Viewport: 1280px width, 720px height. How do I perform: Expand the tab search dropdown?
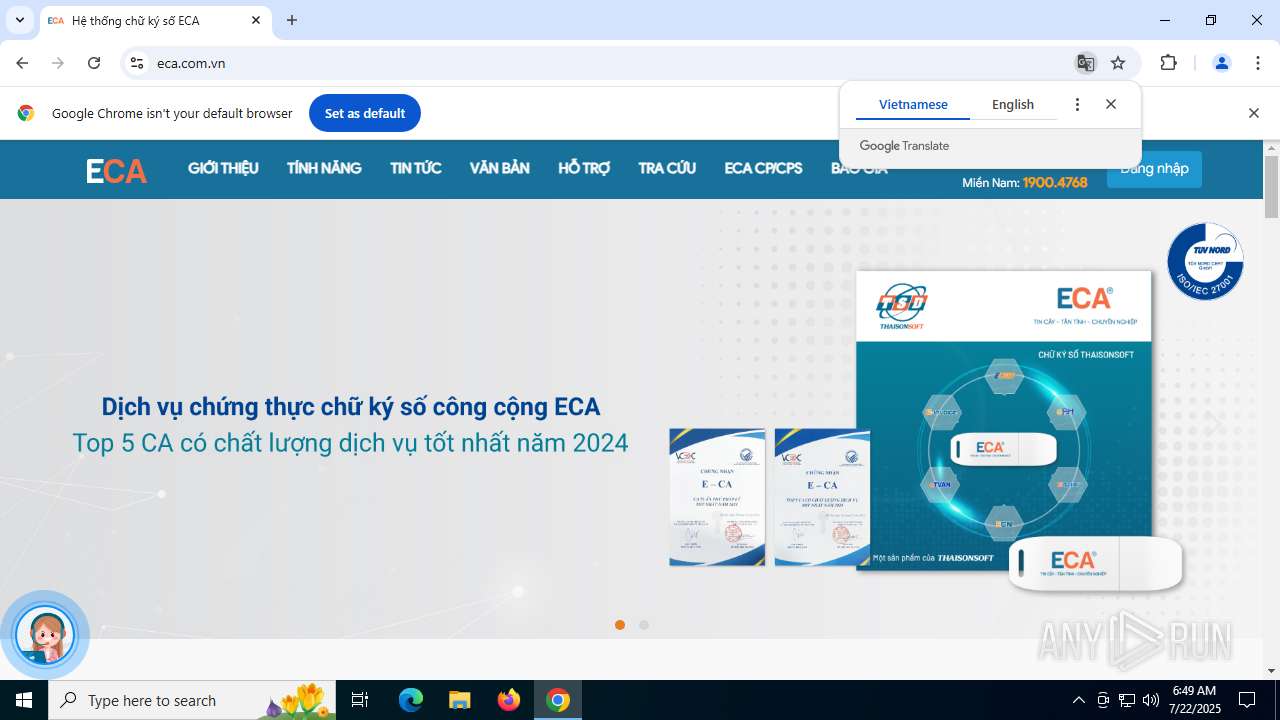click(x=19, y=20)
